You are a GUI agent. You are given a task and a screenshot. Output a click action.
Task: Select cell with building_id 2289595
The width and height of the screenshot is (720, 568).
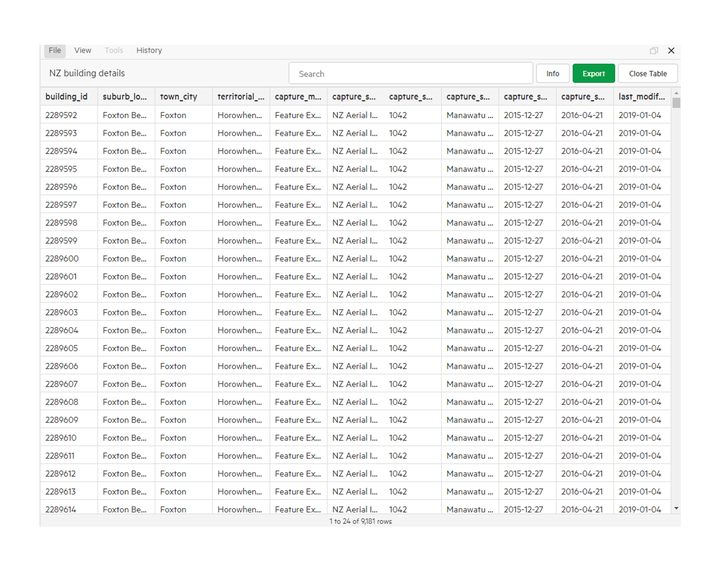click(x=68, y=169)
